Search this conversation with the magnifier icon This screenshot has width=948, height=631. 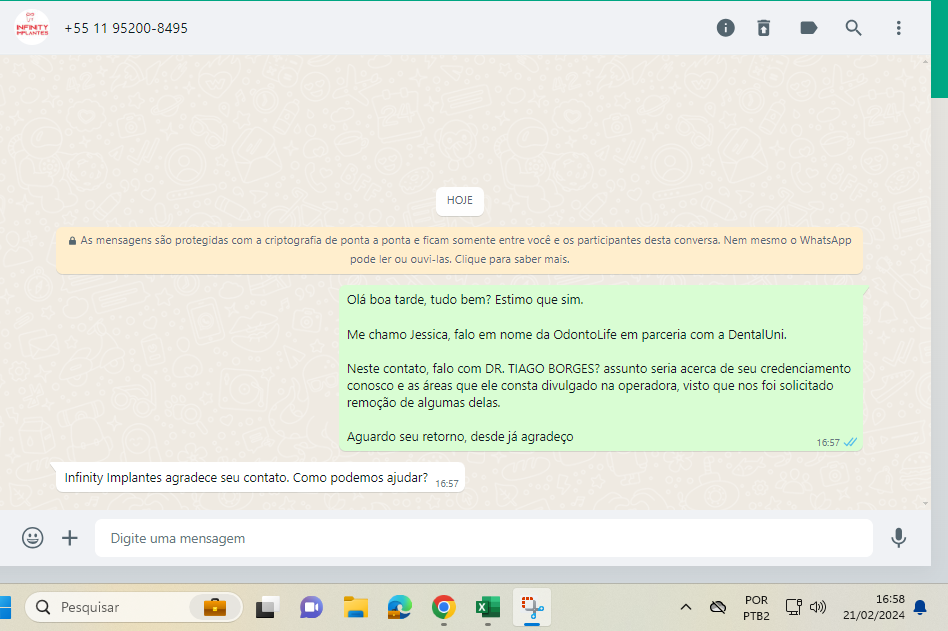(x=853, y=28)
